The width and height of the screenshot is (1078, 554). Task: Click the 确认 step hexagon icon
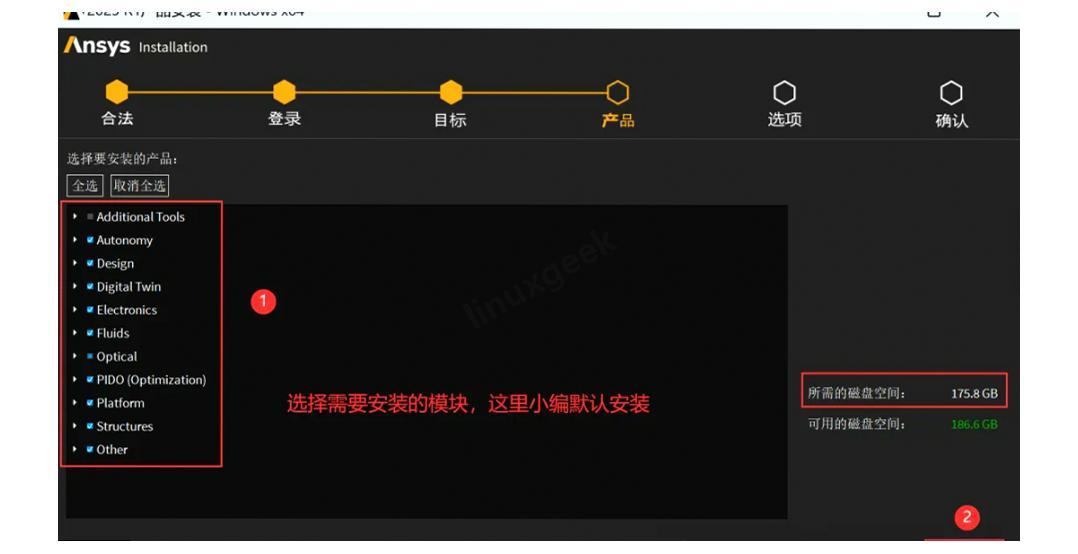coord(952,92)
